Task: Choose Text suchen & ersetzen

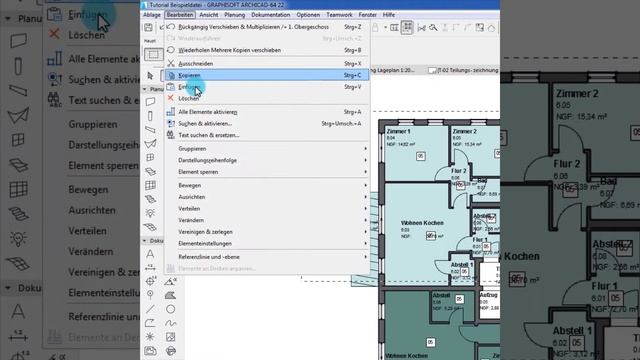Action: click(x=267, y=135)
